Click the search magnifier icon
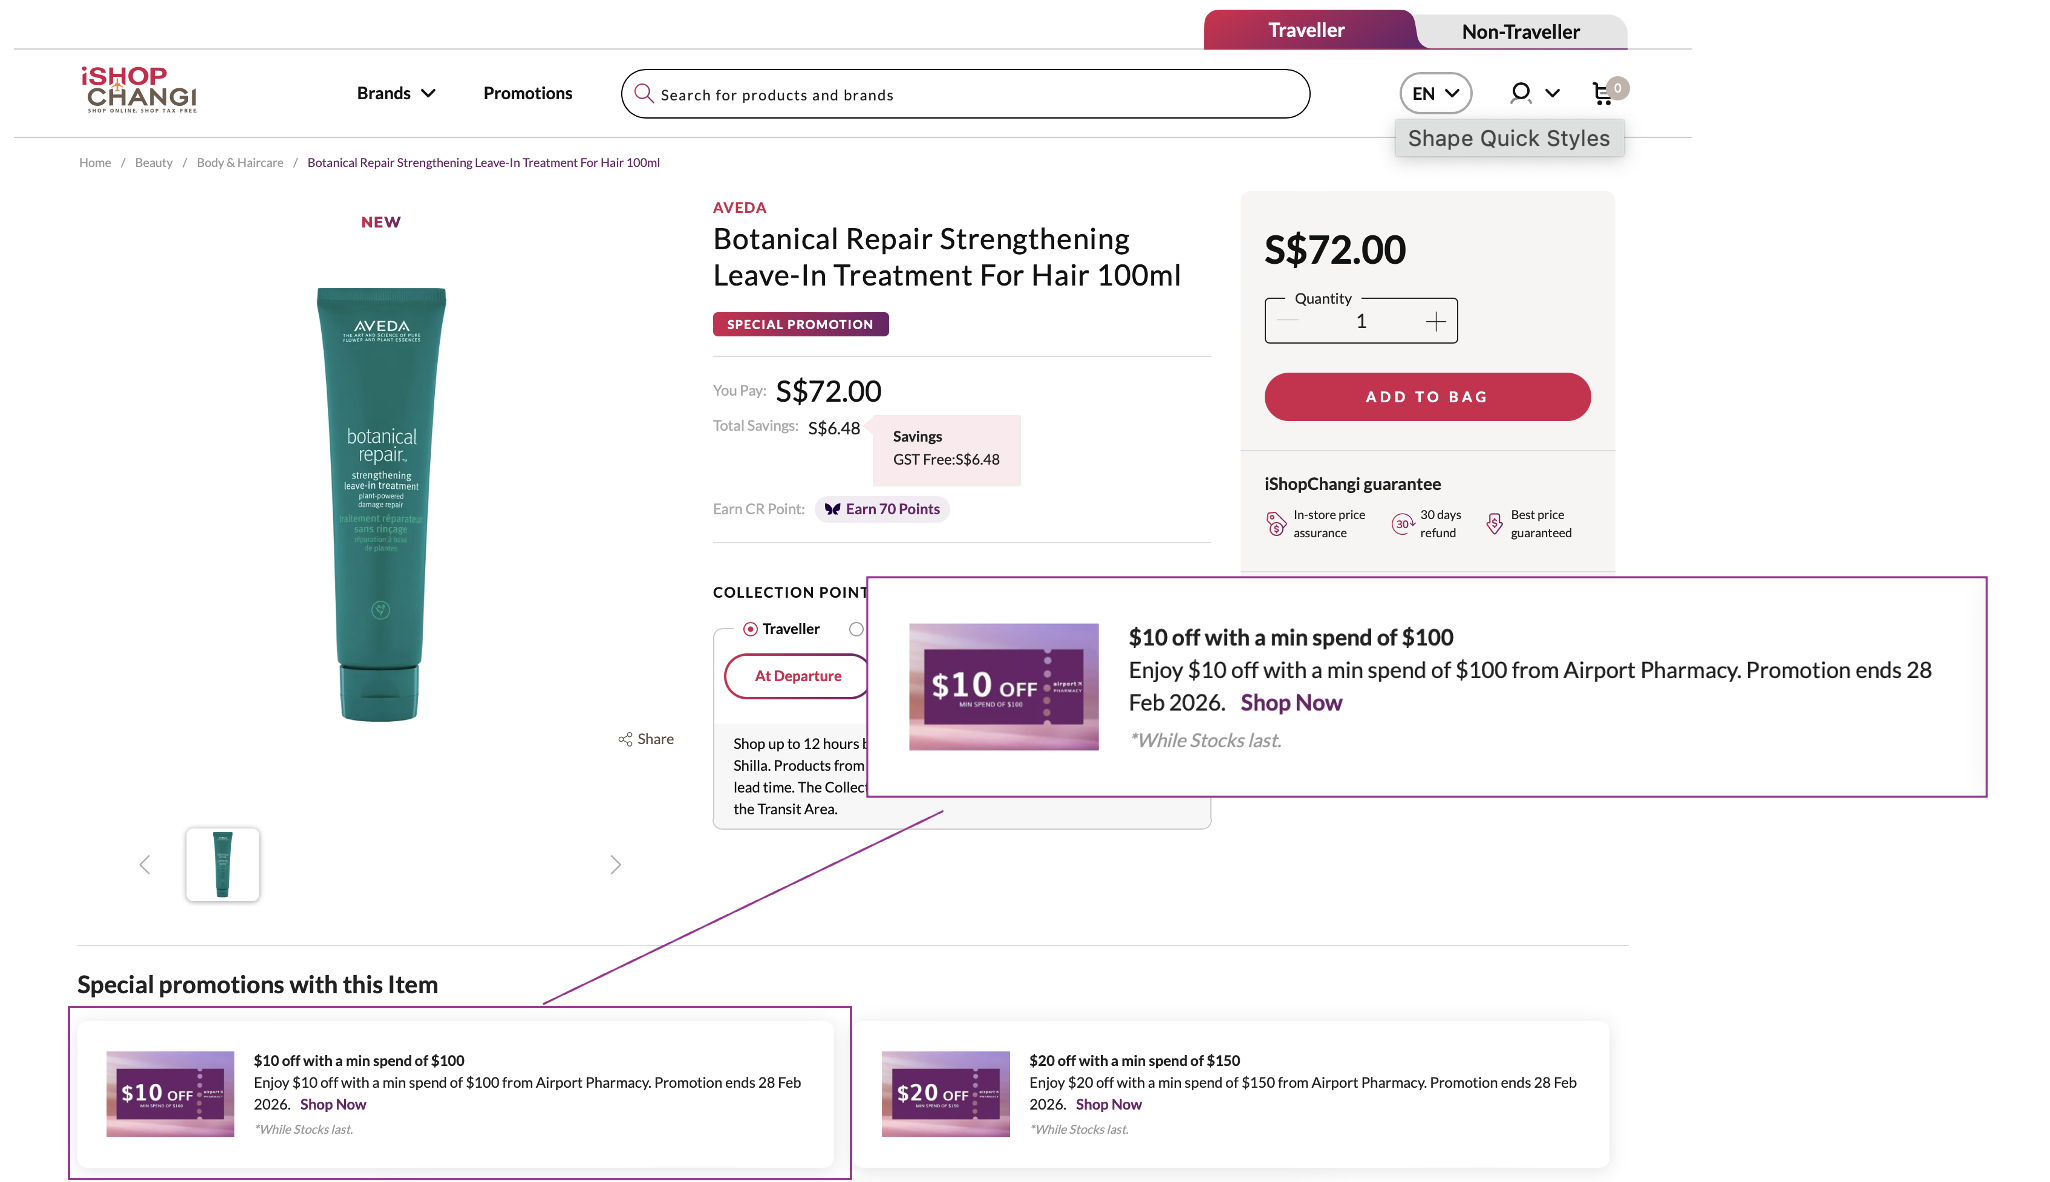The image size is (2050, 1182). [x=644, y=94]
